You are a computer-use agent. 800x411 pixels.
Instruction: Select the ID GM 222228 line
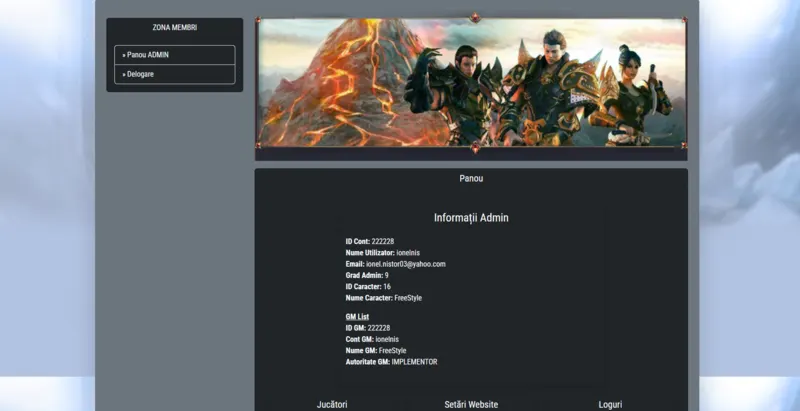point(368,328)
